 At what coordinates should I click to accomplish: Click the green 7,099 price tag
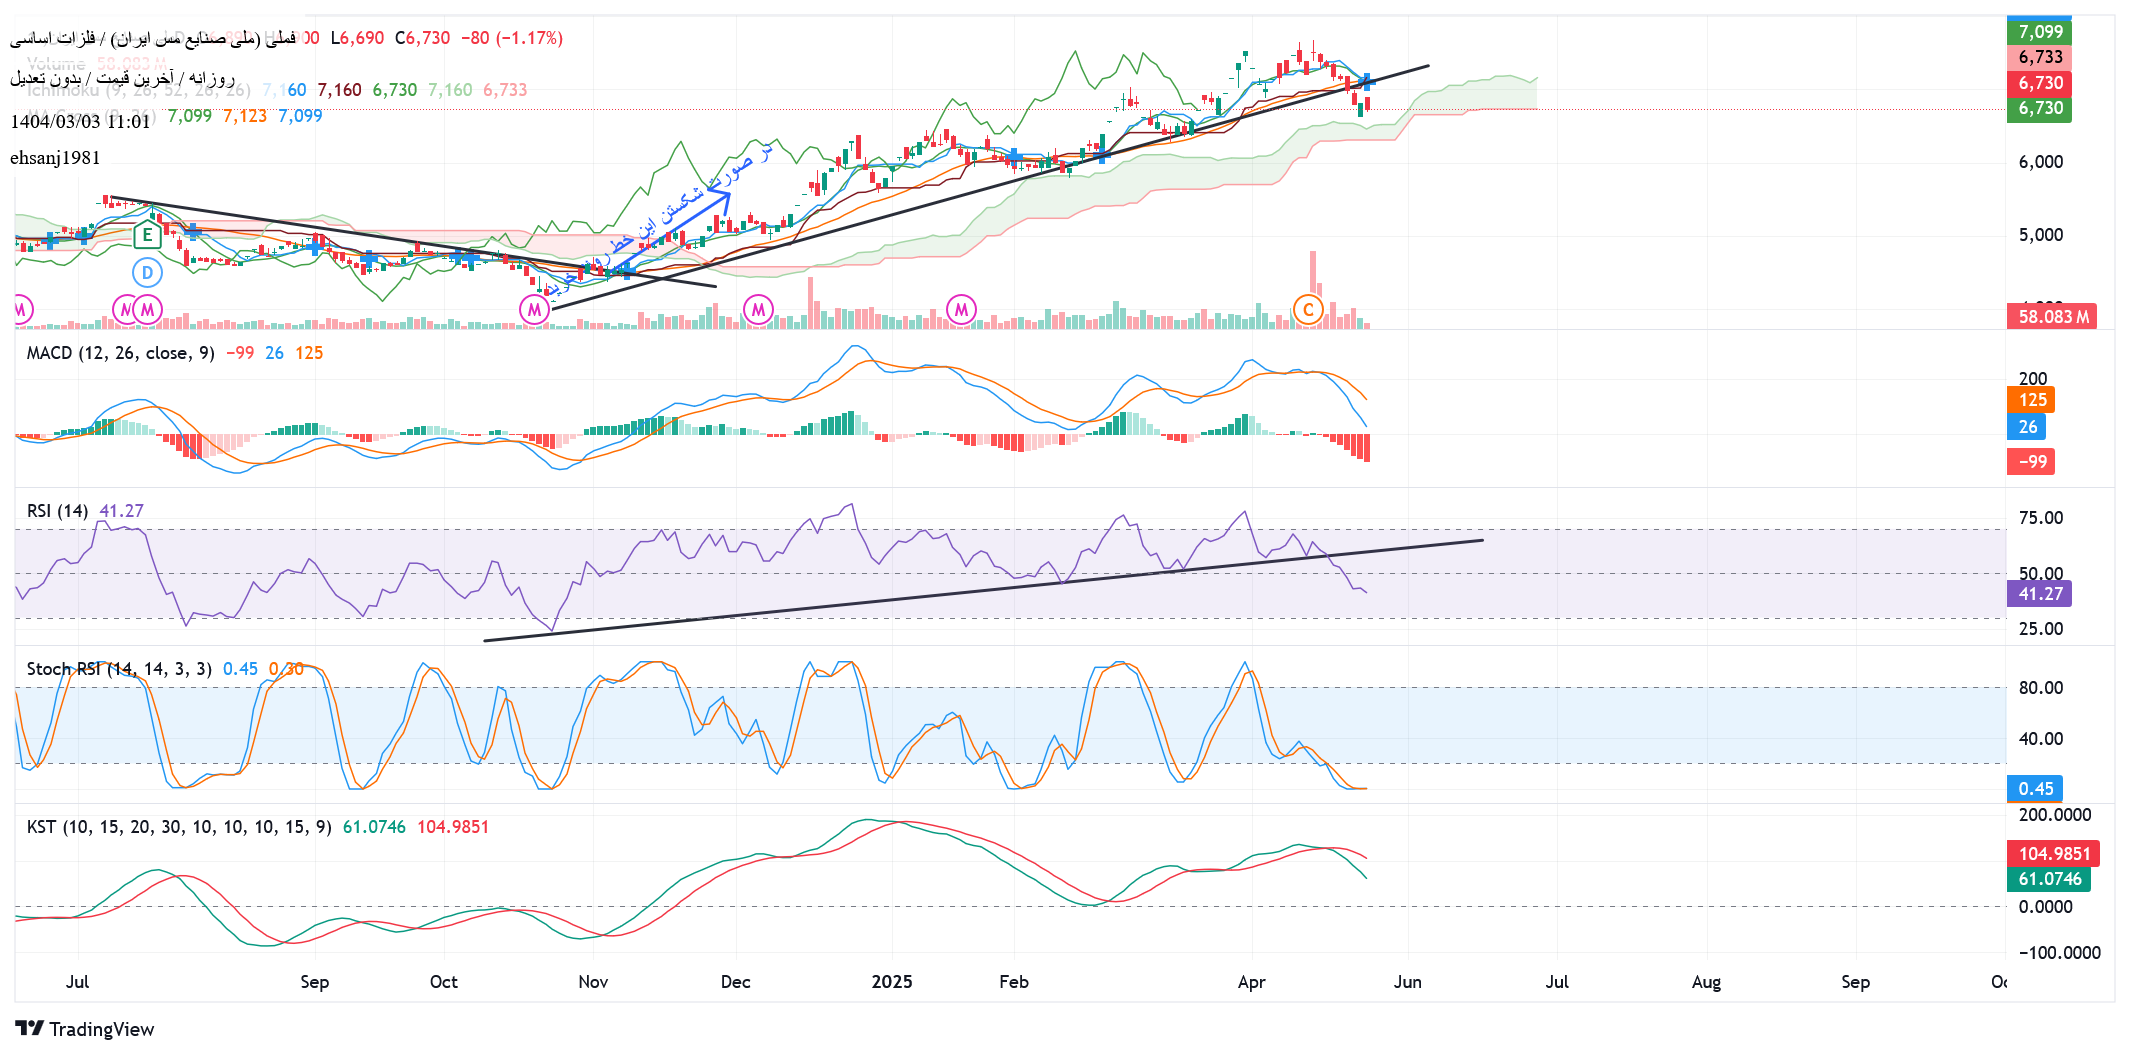(2039, 32)
